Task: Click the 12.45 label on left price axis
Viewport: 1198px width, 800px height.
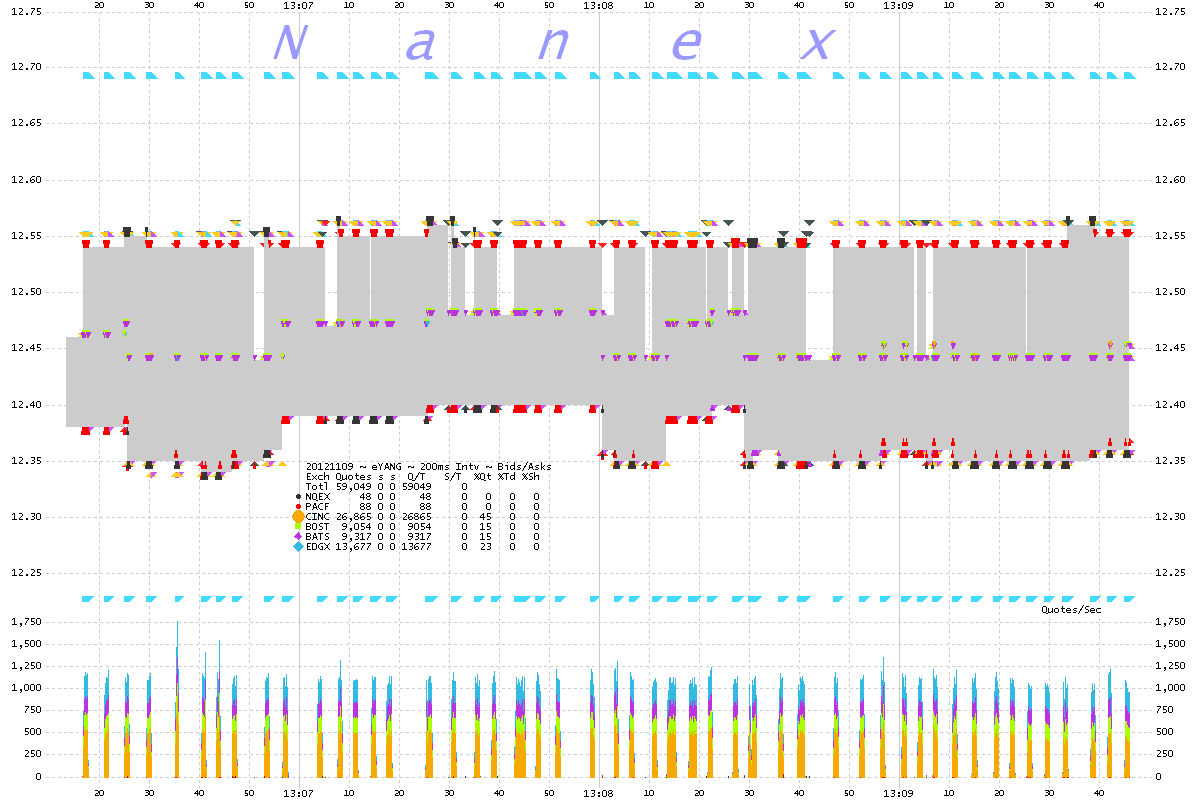Action: pyautogui.click(x=27, y=348)
